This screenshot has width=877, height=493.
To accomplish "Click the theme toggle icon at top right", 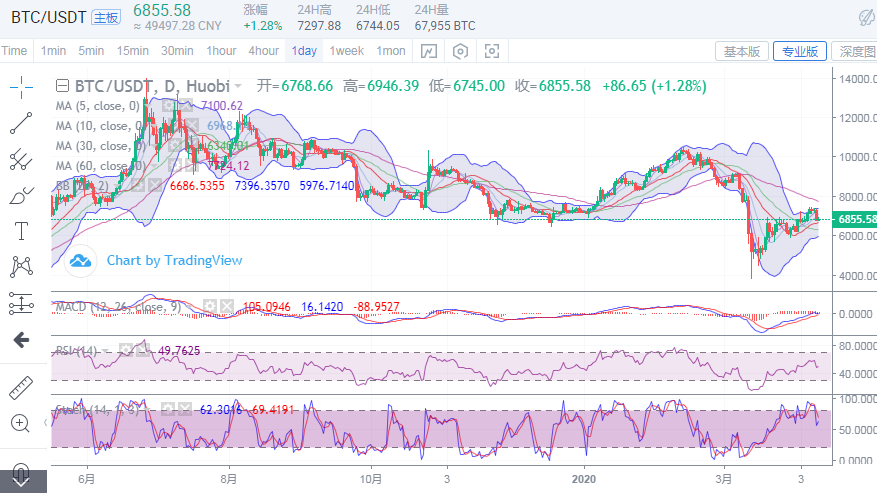I will pyautogui.click(x=866, y=18).
